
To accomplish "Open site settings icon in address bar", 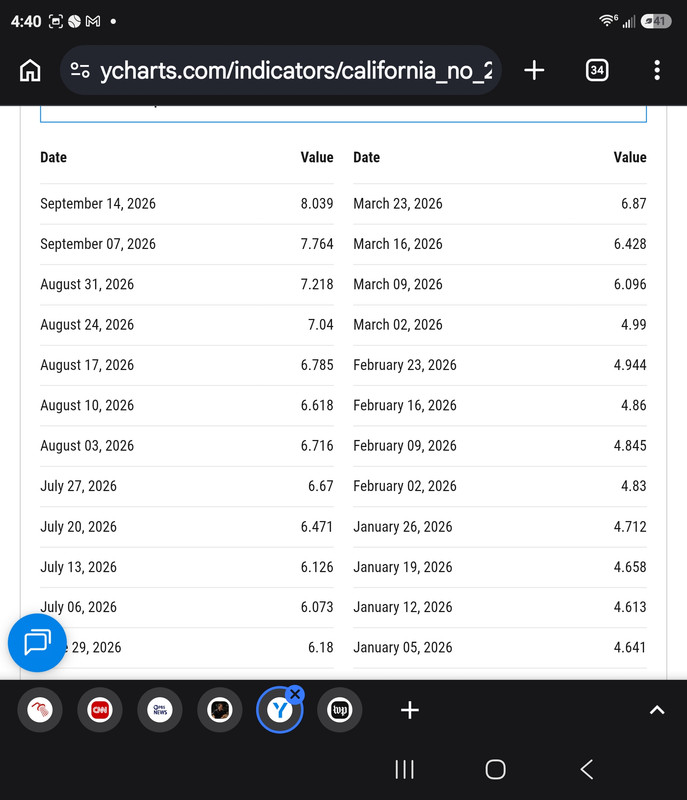I will pyautogui.click(x=80, y=70).
